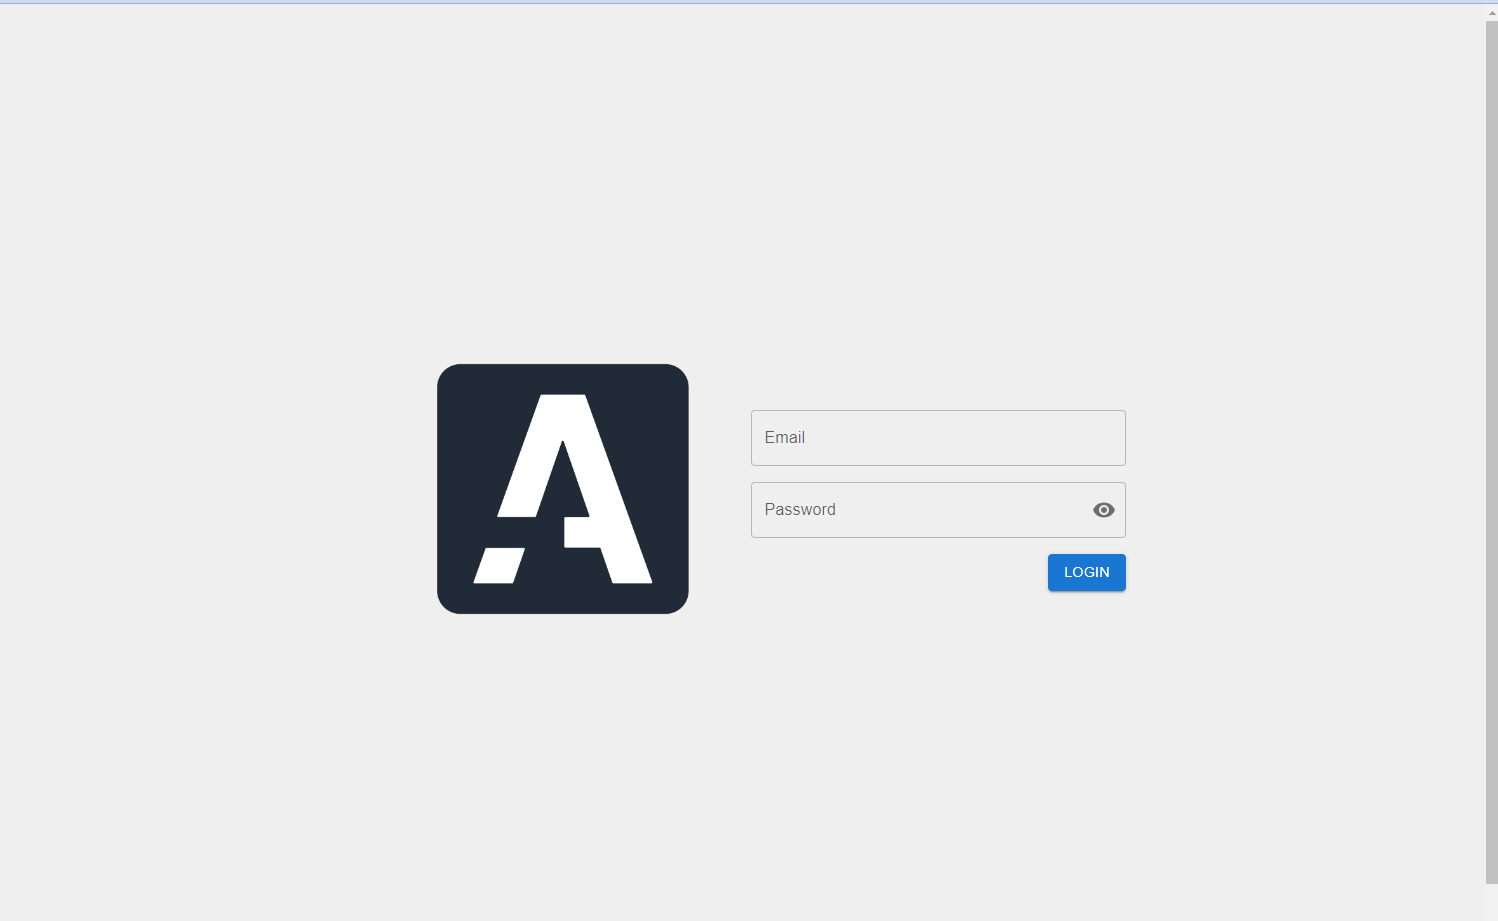The height and width of the screenshot is (921, 1498).
Task: Click the white A logo image
Action: pyautogui.click(x=563, y=489)
